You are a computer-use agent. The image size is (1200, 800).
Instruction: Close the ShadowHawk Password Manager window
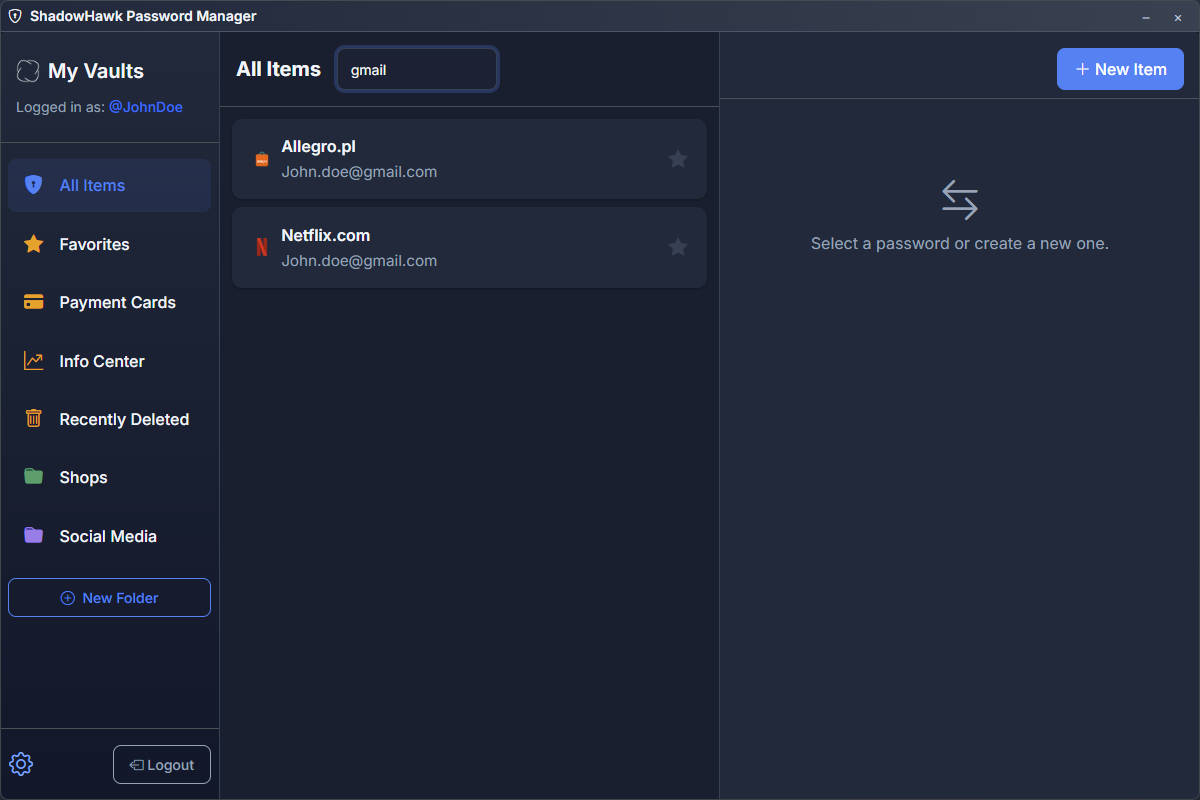coord(1178,17)
